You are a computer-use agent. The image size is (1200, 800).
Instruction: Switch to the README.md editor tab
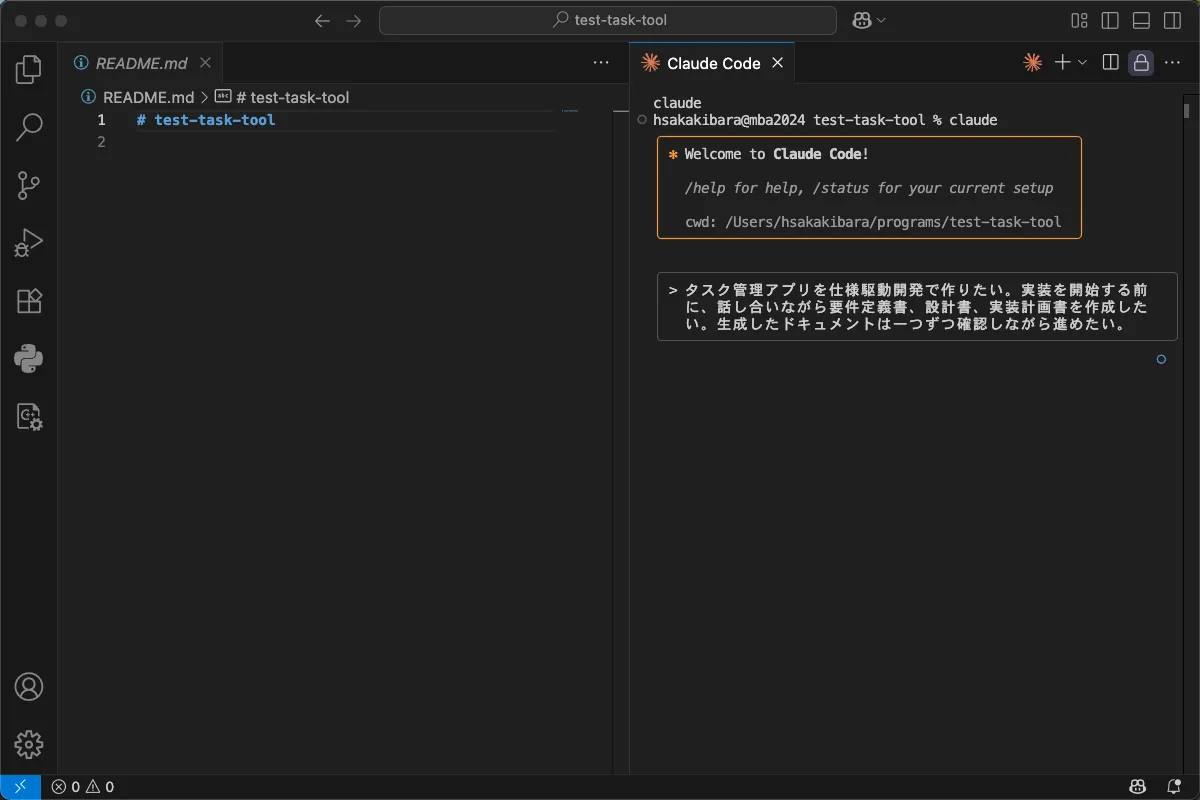coord(141,63)
